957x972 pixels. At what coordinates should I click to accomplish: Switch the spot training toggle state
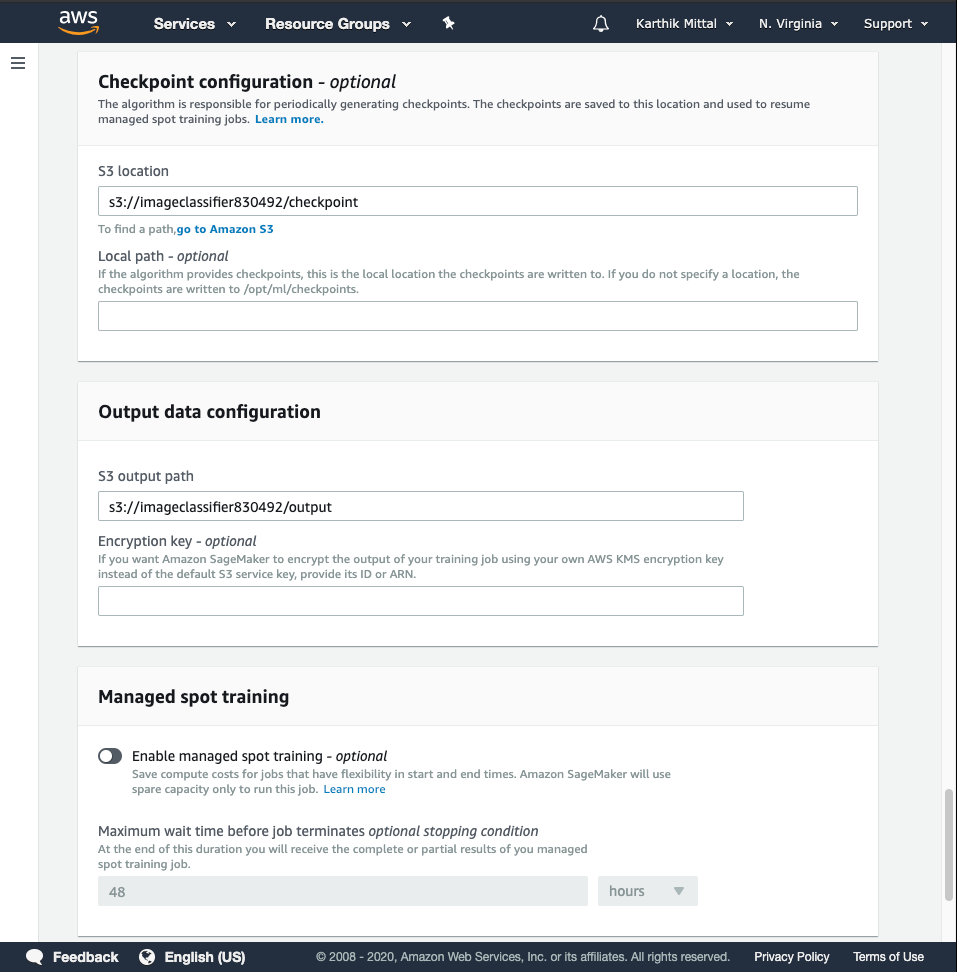tap(110, 756)
